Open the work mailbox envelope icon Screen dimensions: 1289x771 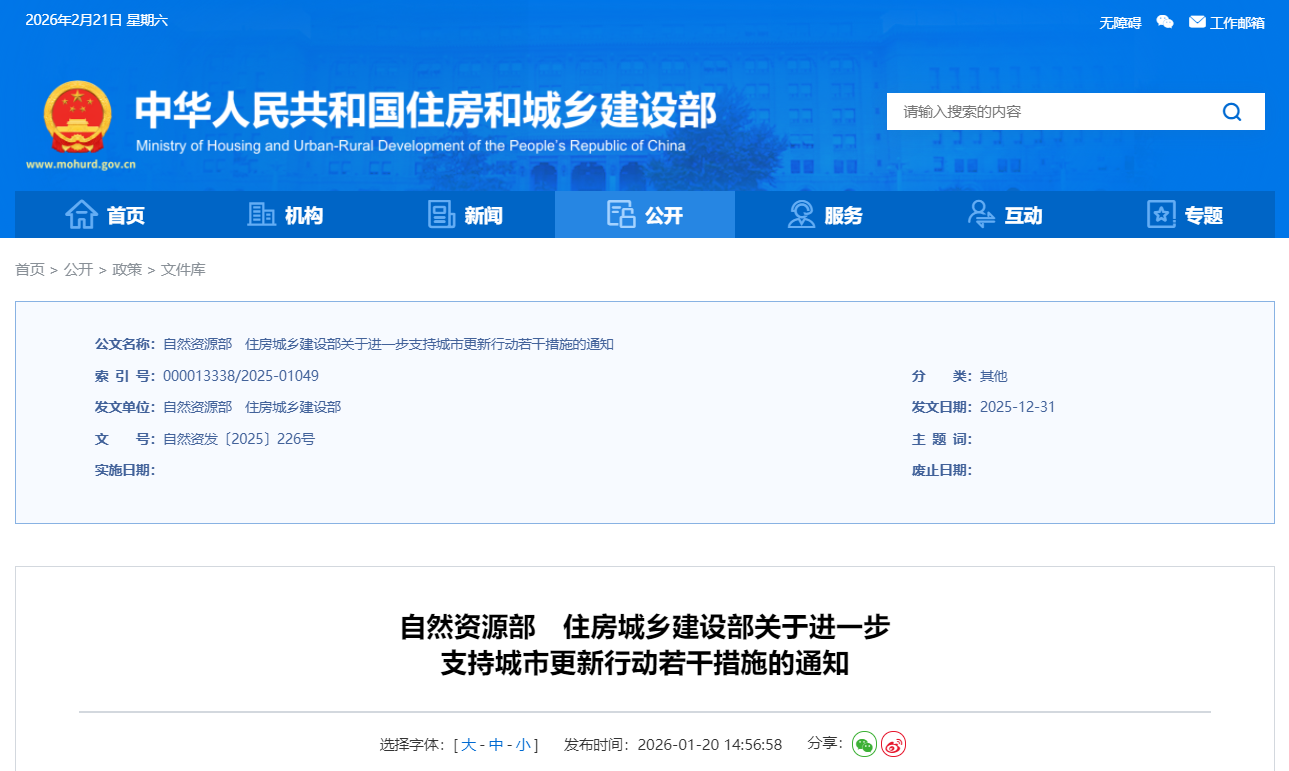click(1197, 22)
